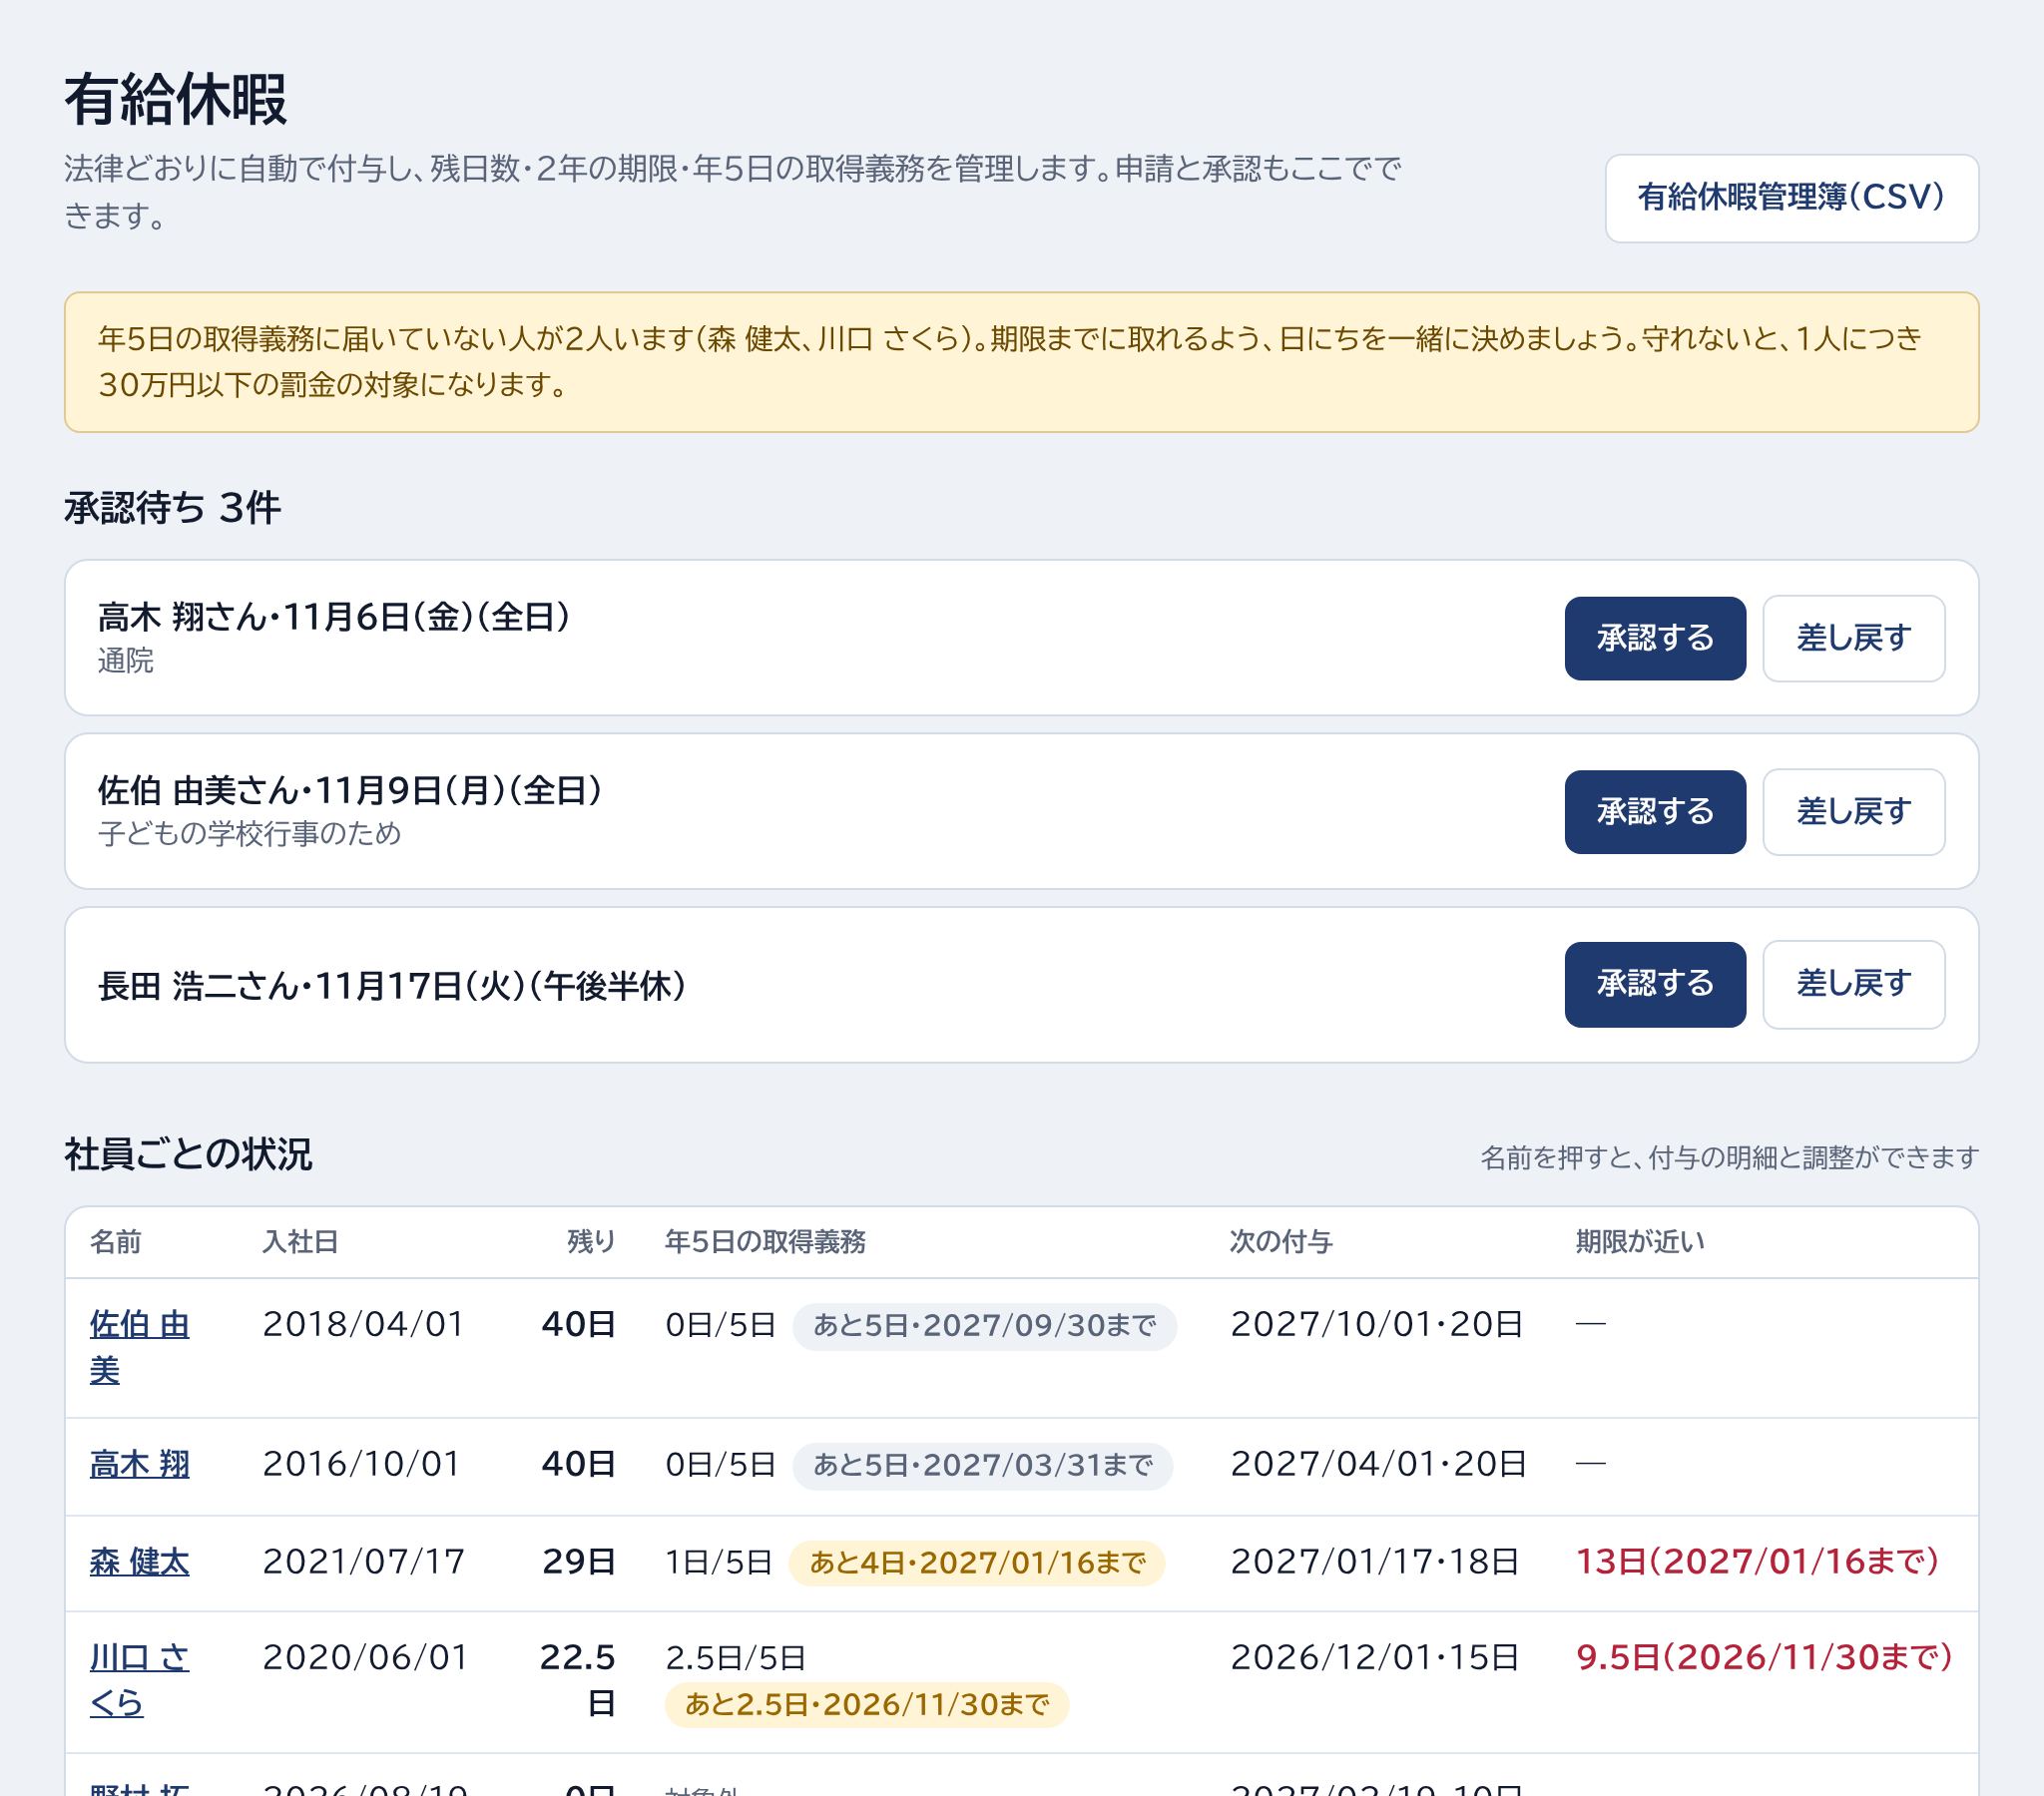Click the hire date 2018/04/01
Image resolution: width=2044 pixels, height=1796 pixels.
tap(364, 1325)
